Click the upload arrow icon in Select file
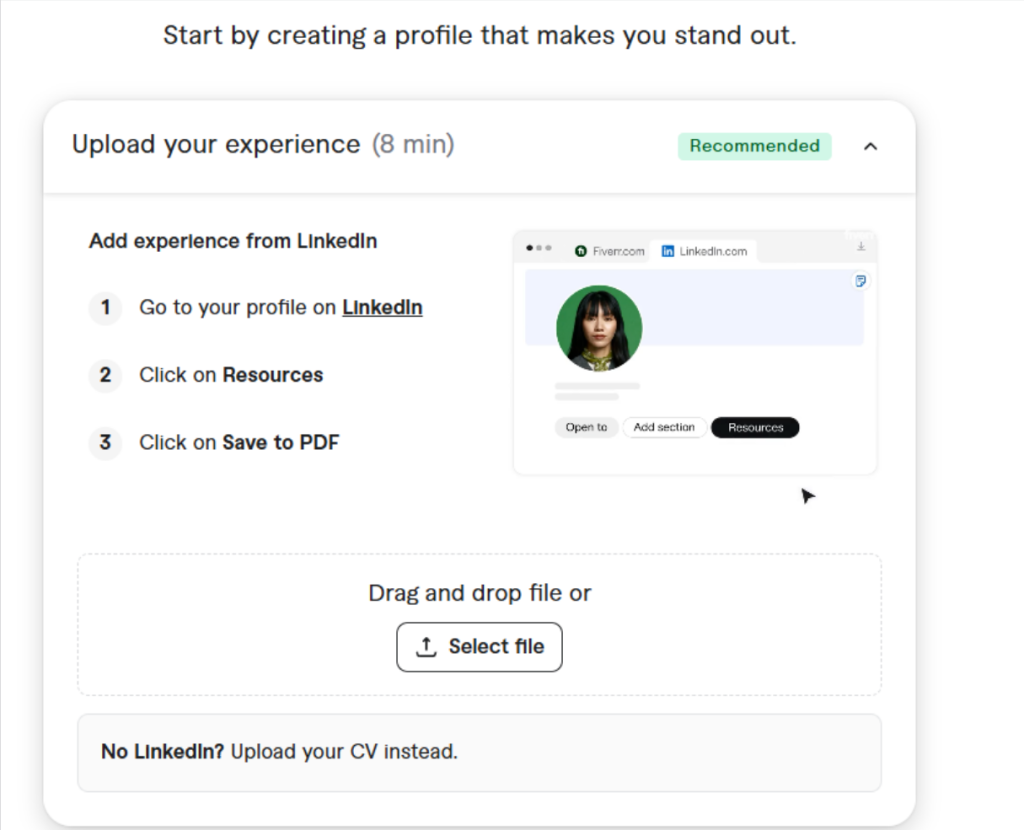The image size is (1024, 830). click(x=426, y=646)
